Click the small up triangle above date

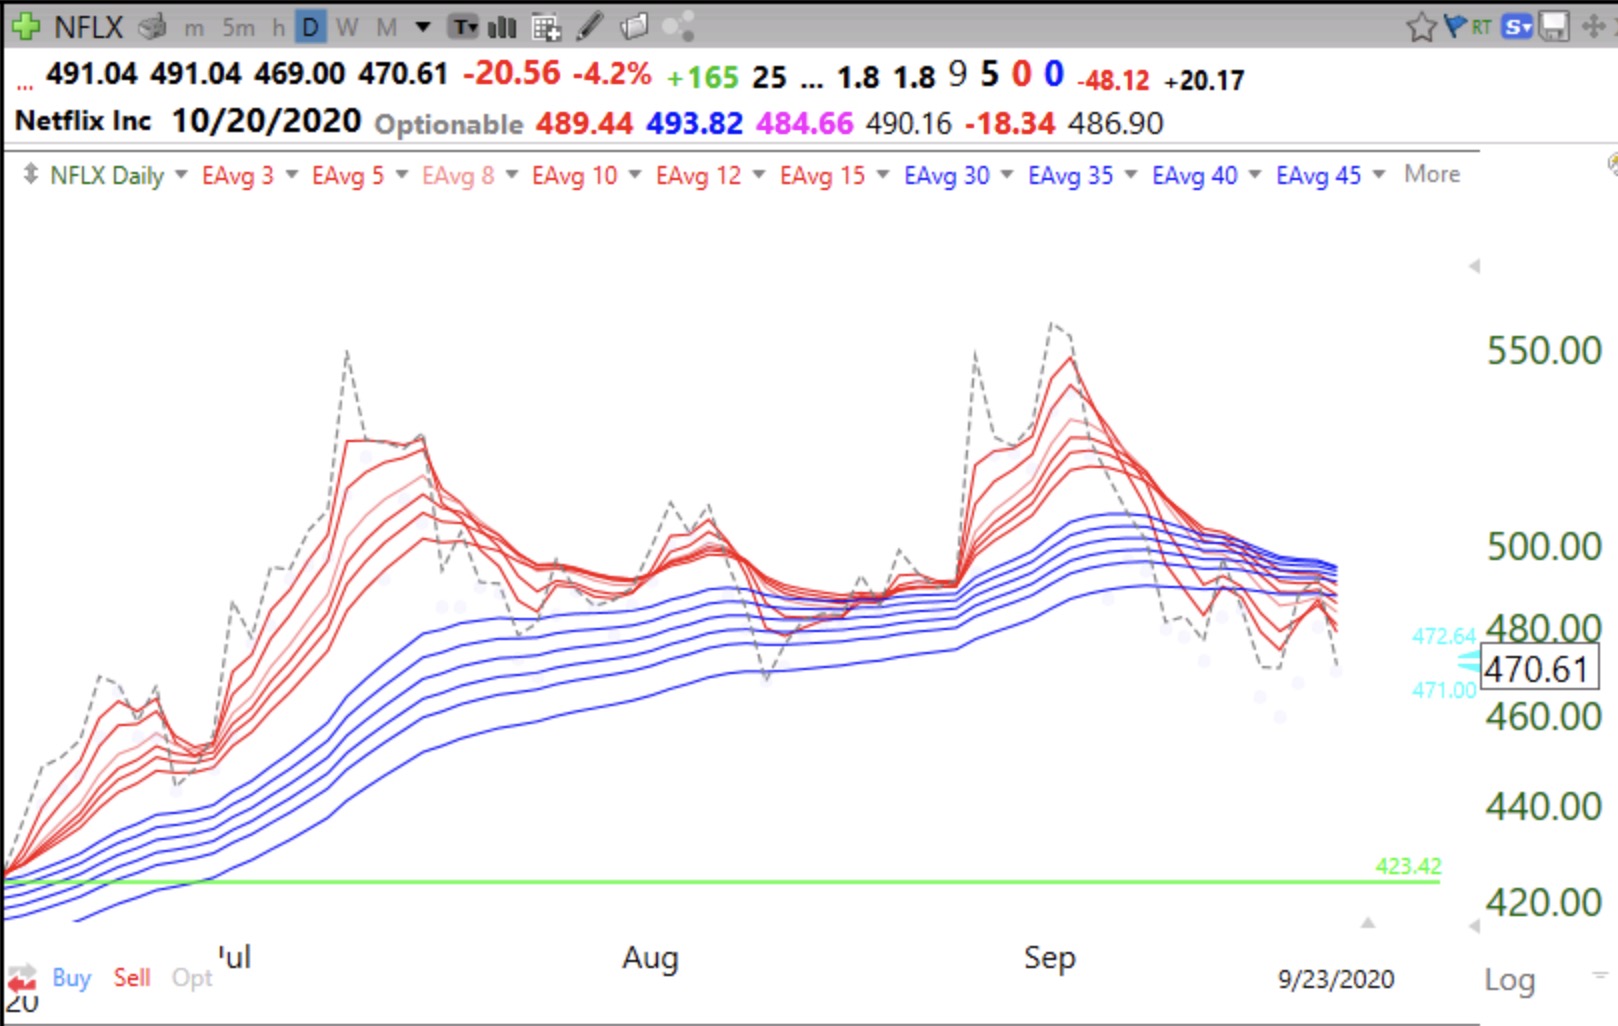(x=1367, y=922)
